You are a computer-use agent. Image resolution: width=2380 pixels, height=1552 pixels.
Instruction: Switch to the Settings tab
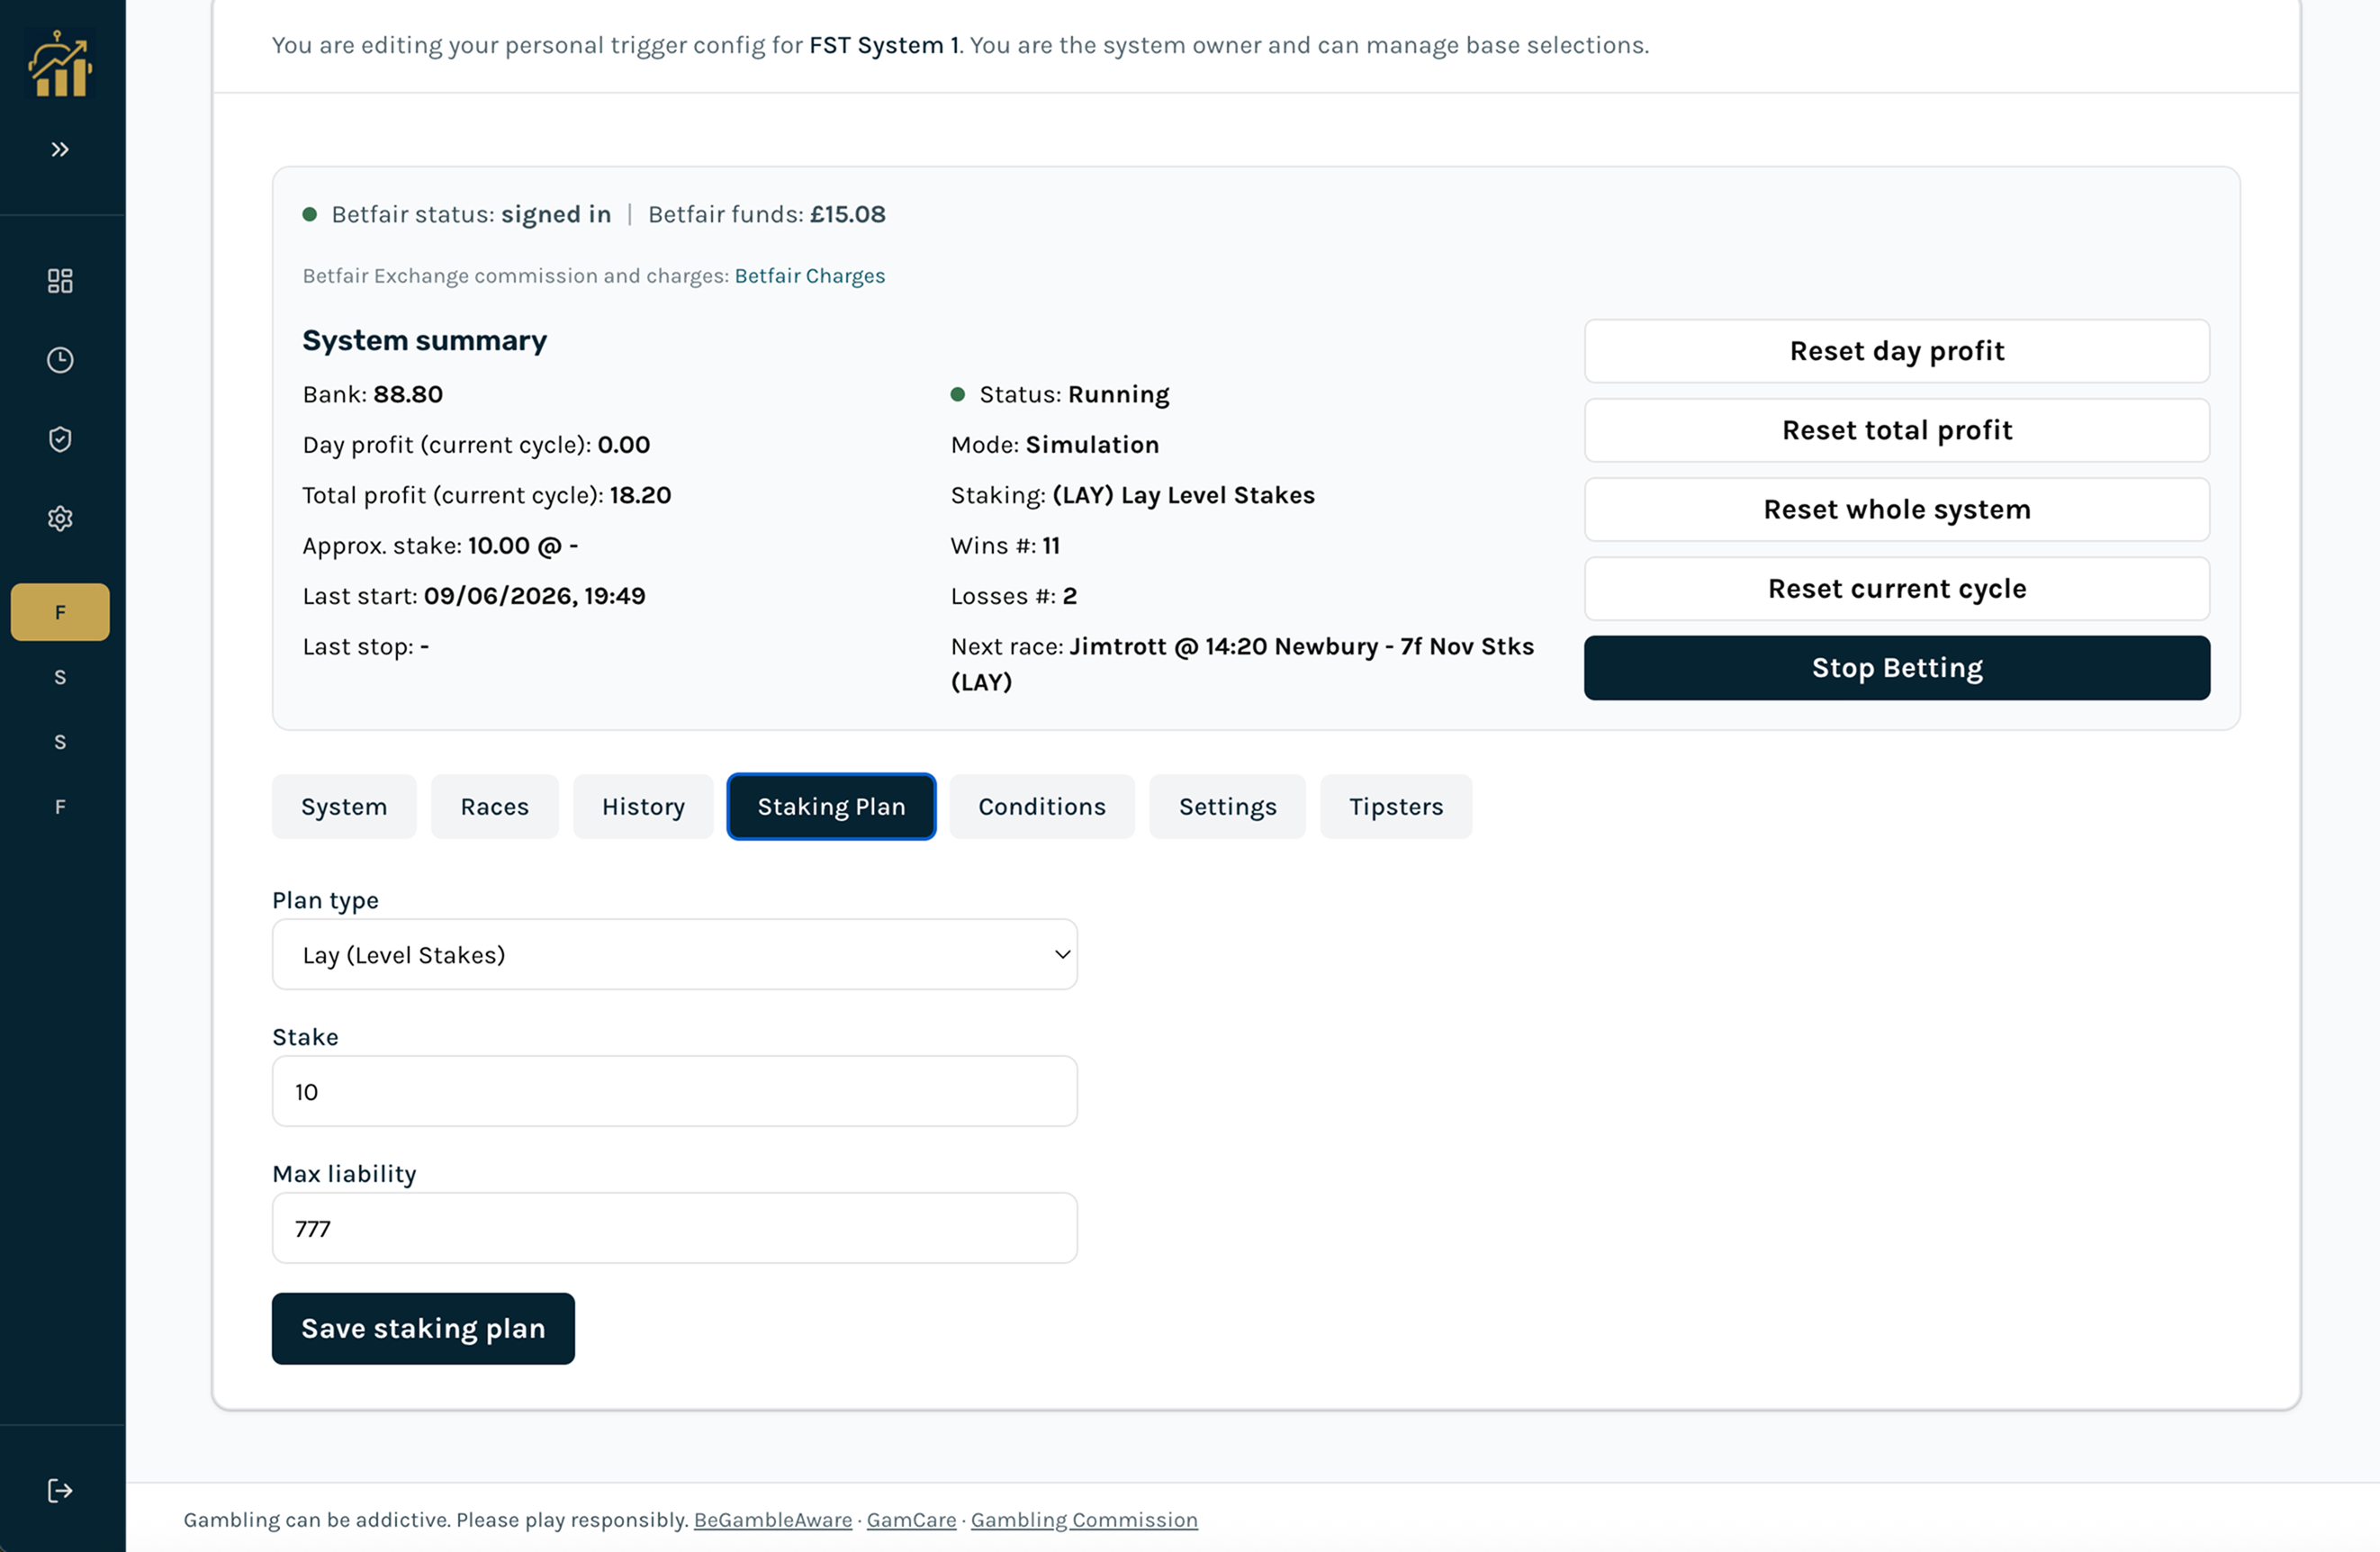click(x=1228, y=806)
